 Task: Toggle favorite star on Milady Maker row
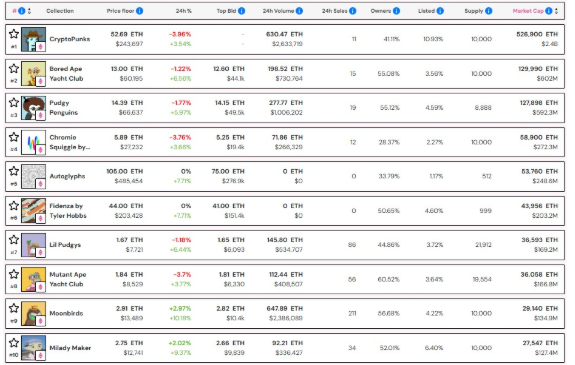14,343
